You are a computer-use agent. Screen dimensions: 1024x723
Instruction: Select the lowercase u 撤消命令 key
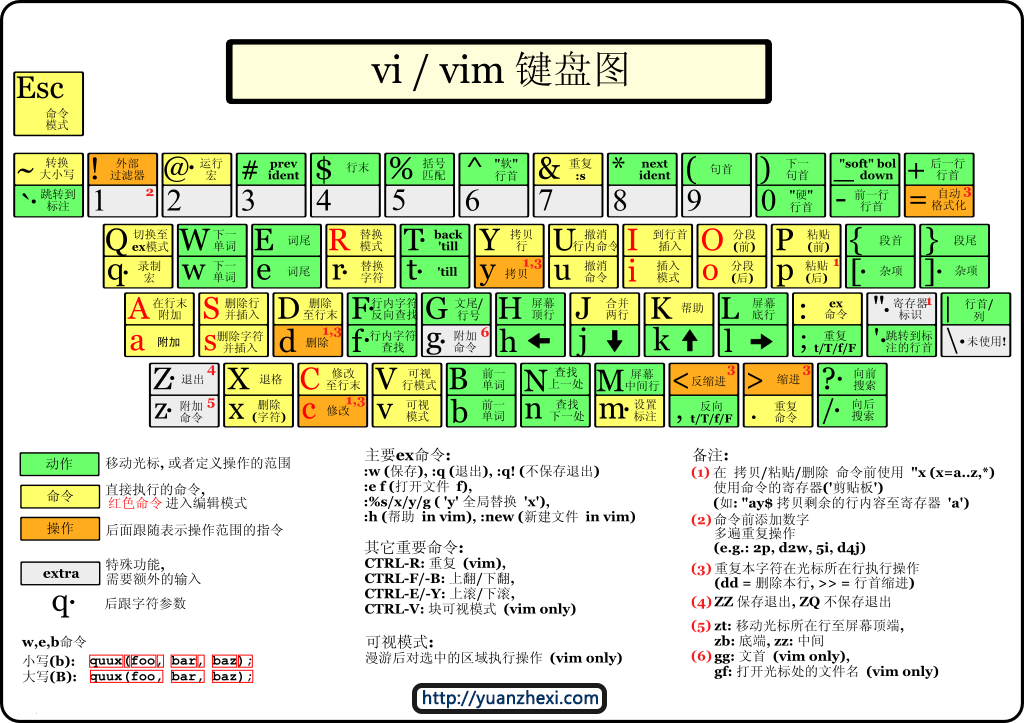(583, 272)
